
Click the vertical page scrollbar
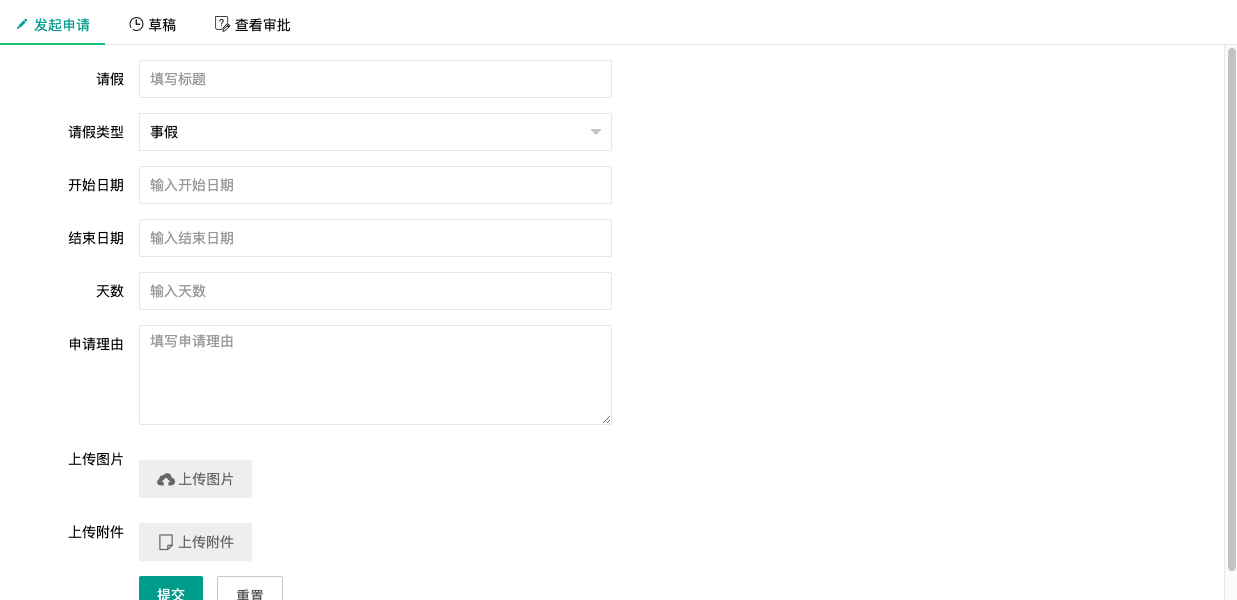(x=1231, y=300)
